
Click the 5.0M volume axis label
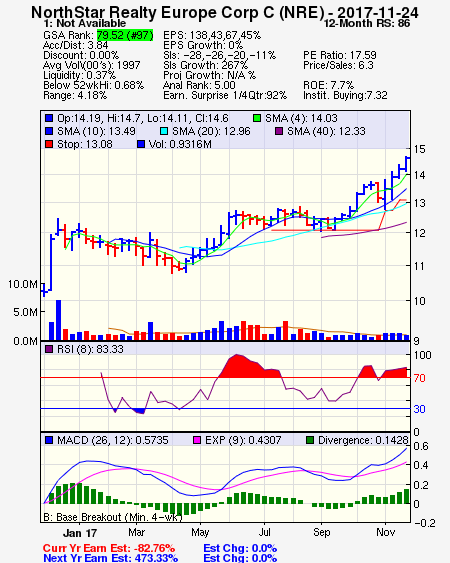(x=25, y=312)
